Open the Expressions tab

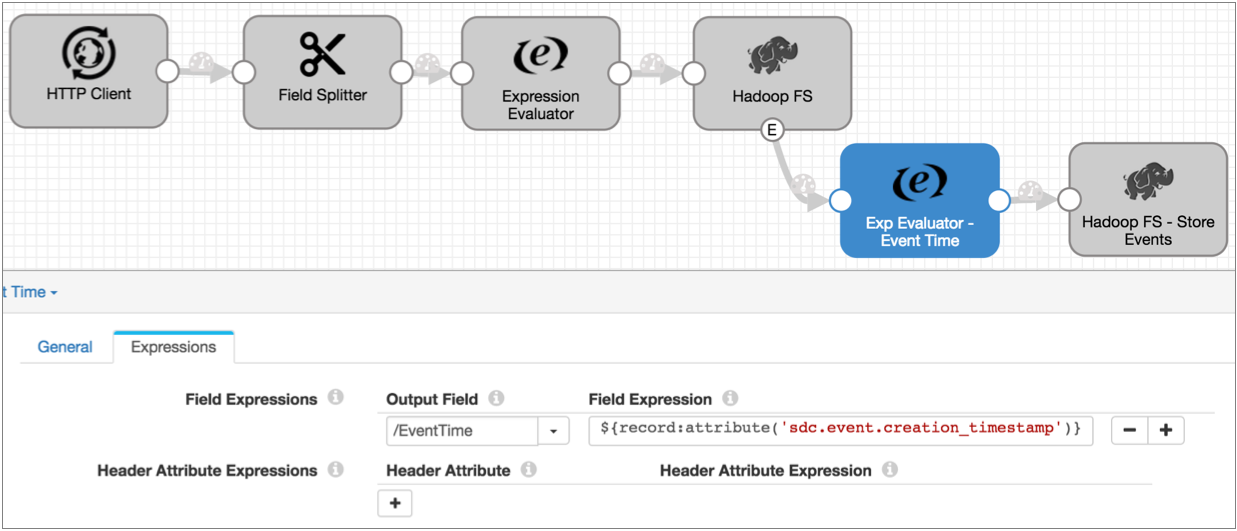pyautogui.click(x=173, y=347)
